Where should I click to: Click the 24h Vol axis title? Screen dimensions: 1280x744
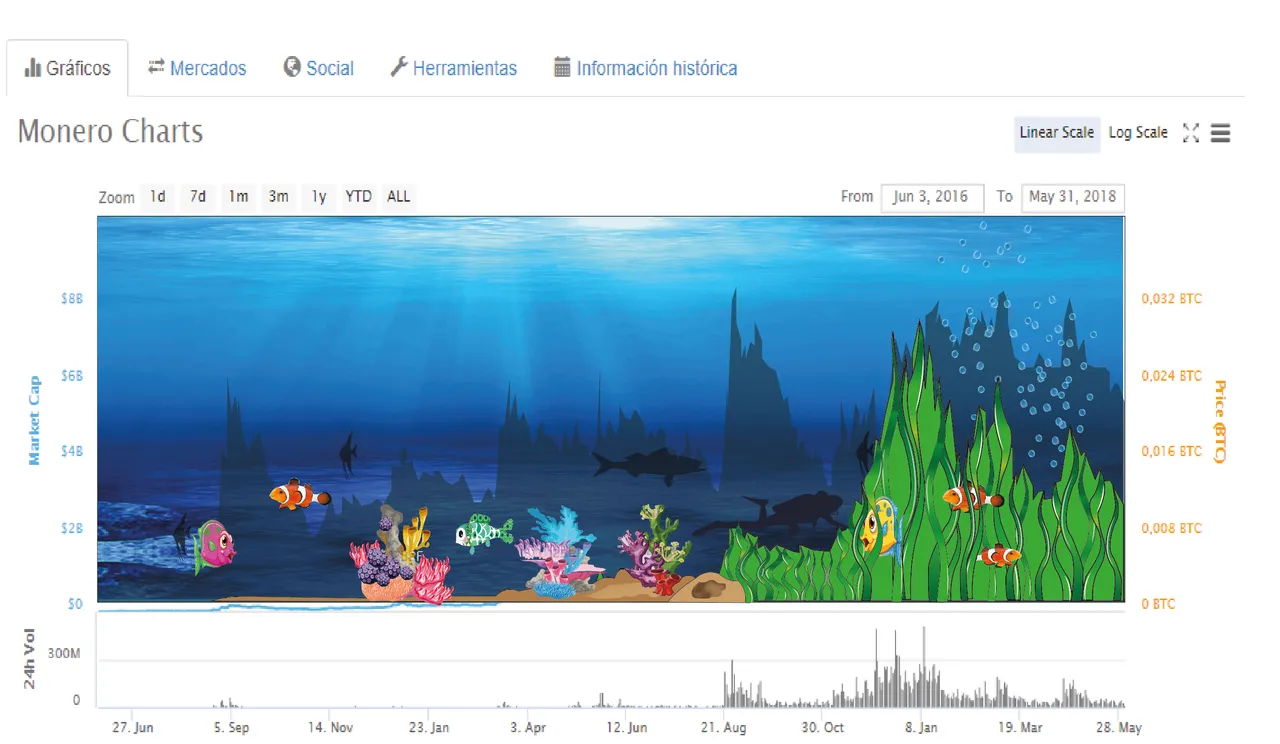click(x=30, y=658)
